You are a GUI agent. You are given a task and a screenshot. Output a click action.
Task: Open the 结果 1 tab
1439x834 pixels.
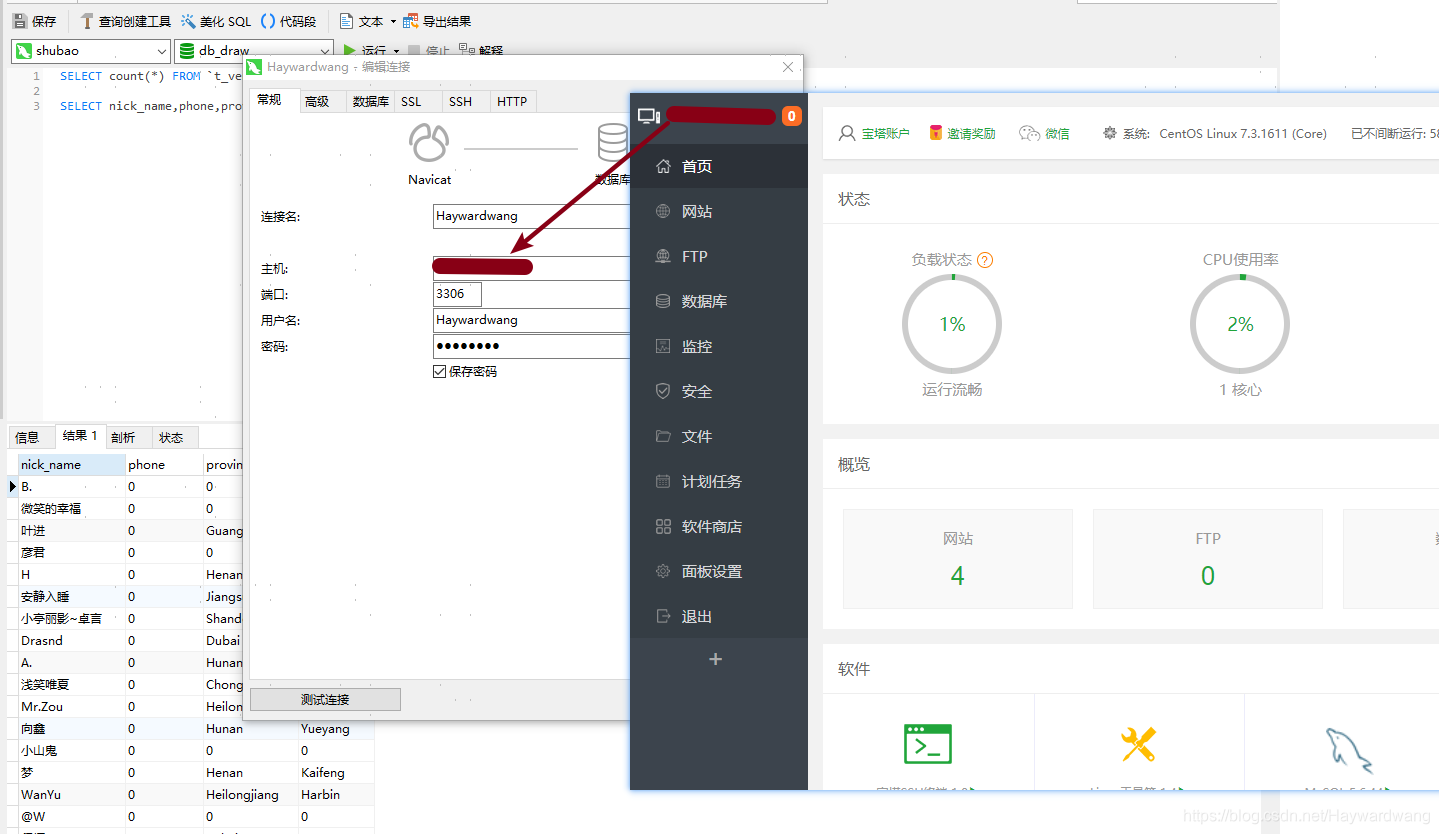coord(80,435)
